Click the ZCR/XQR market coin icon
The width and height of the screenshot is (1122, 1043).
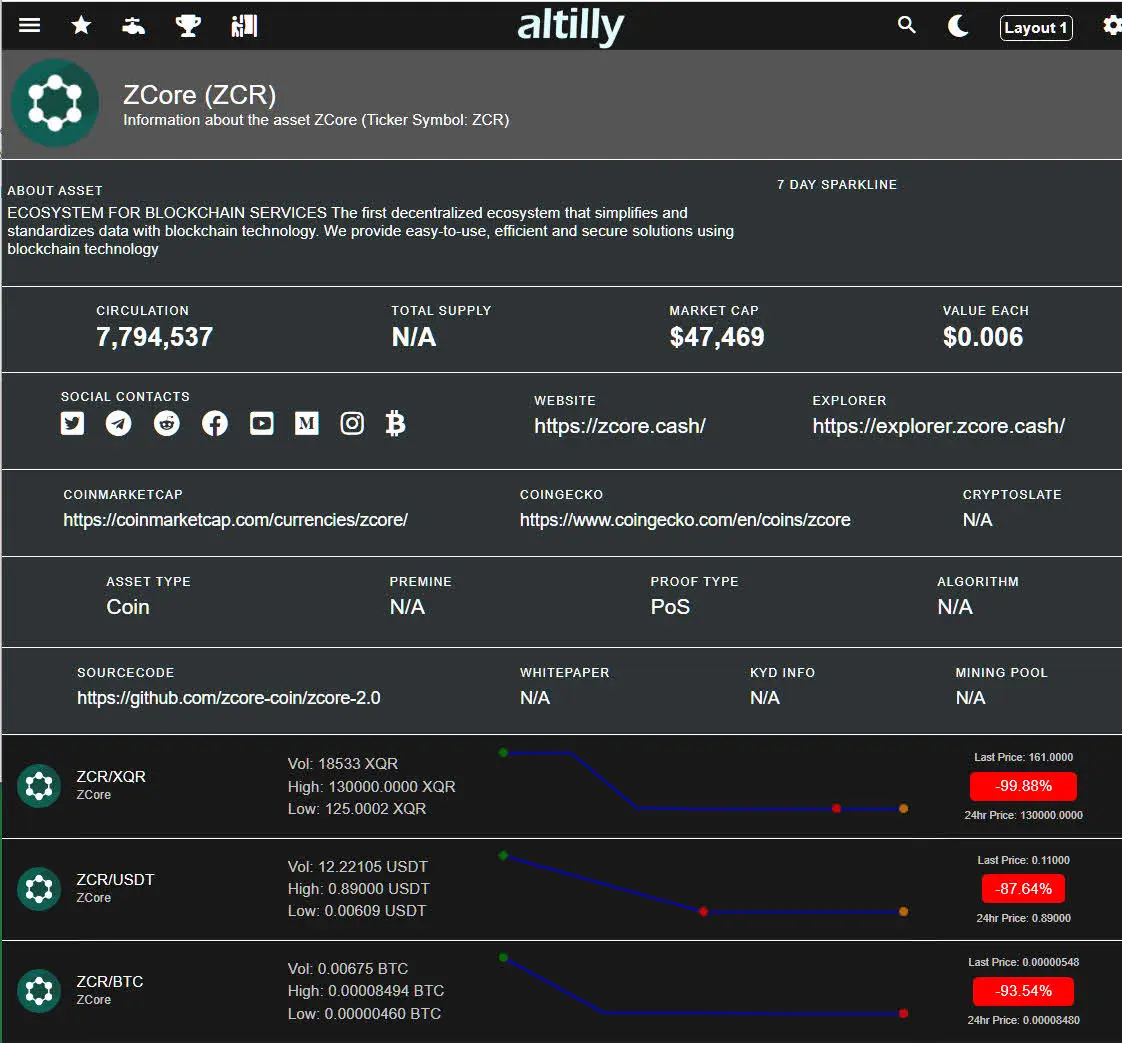[x=39, y=786]
